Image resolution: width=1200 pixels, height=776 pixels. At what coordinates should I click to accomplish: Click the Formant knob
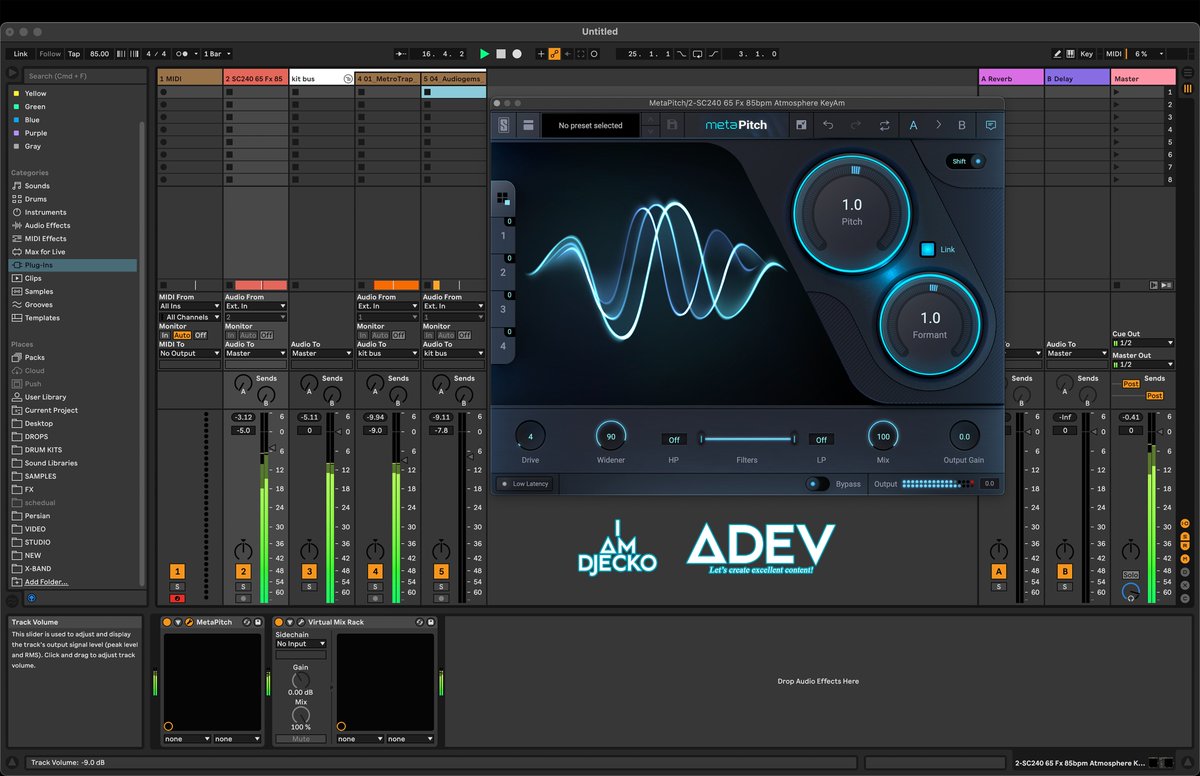930,325
